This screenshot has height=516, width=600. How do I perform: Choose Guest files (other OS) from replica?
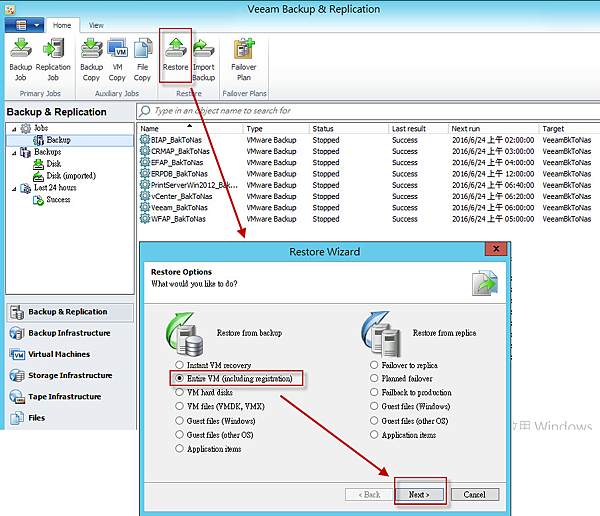374,421
